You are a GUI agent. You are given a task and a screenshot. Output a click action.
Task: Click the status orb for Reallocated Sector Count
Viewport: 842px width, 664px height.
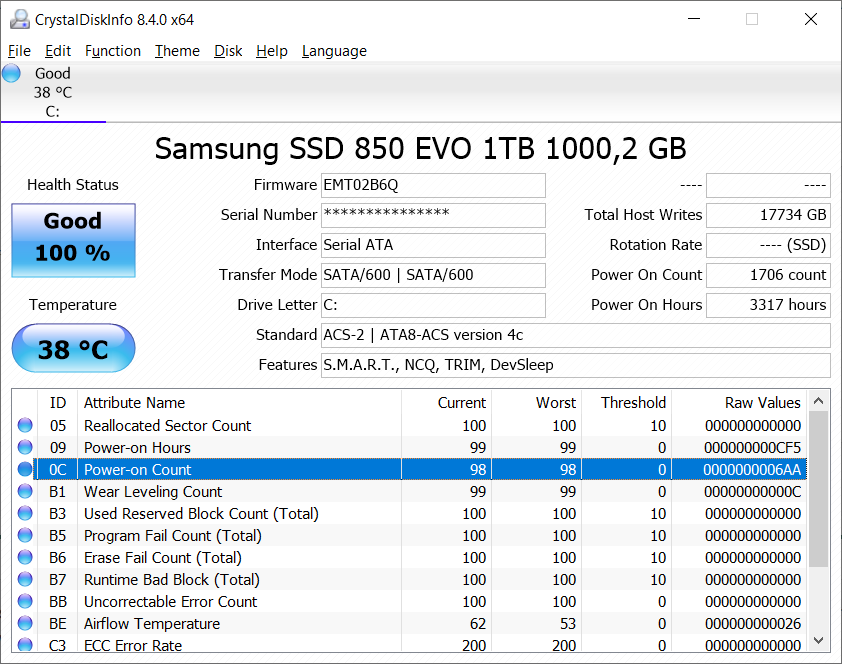click(25, 426)
